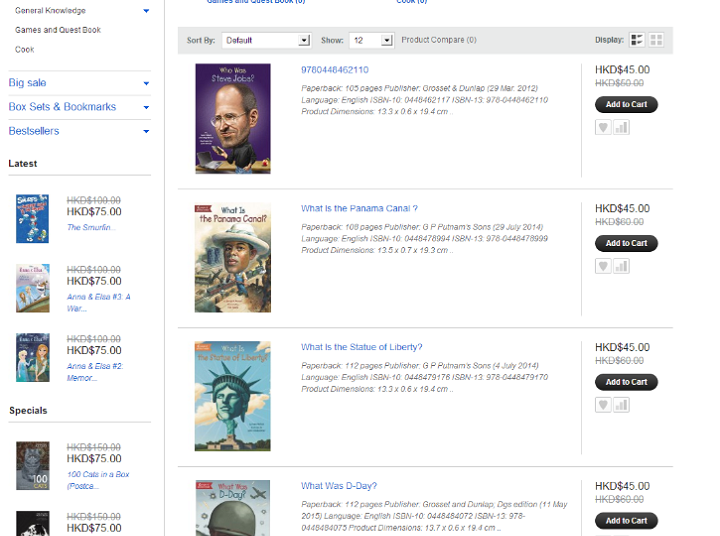Screen dimensions: 720x536
Task: Expand Box Sets & Bookmarks arrow
Action: pyautogui.click(x=146, y=107)
